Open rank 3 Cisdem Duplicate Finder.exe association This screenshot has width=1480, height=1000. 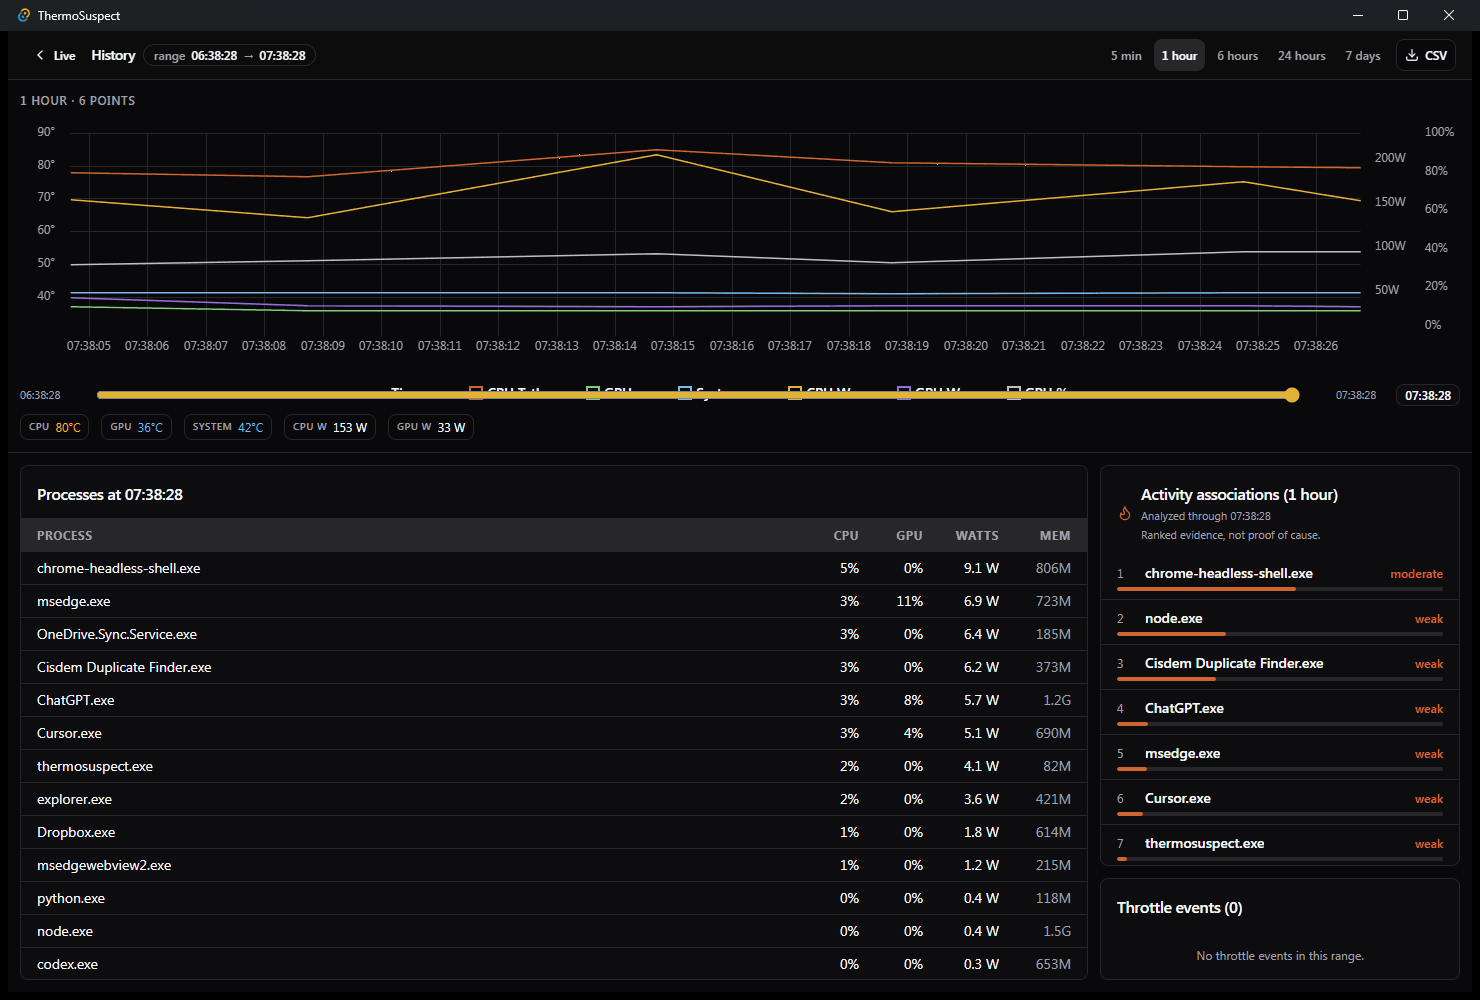point(1280,667)
